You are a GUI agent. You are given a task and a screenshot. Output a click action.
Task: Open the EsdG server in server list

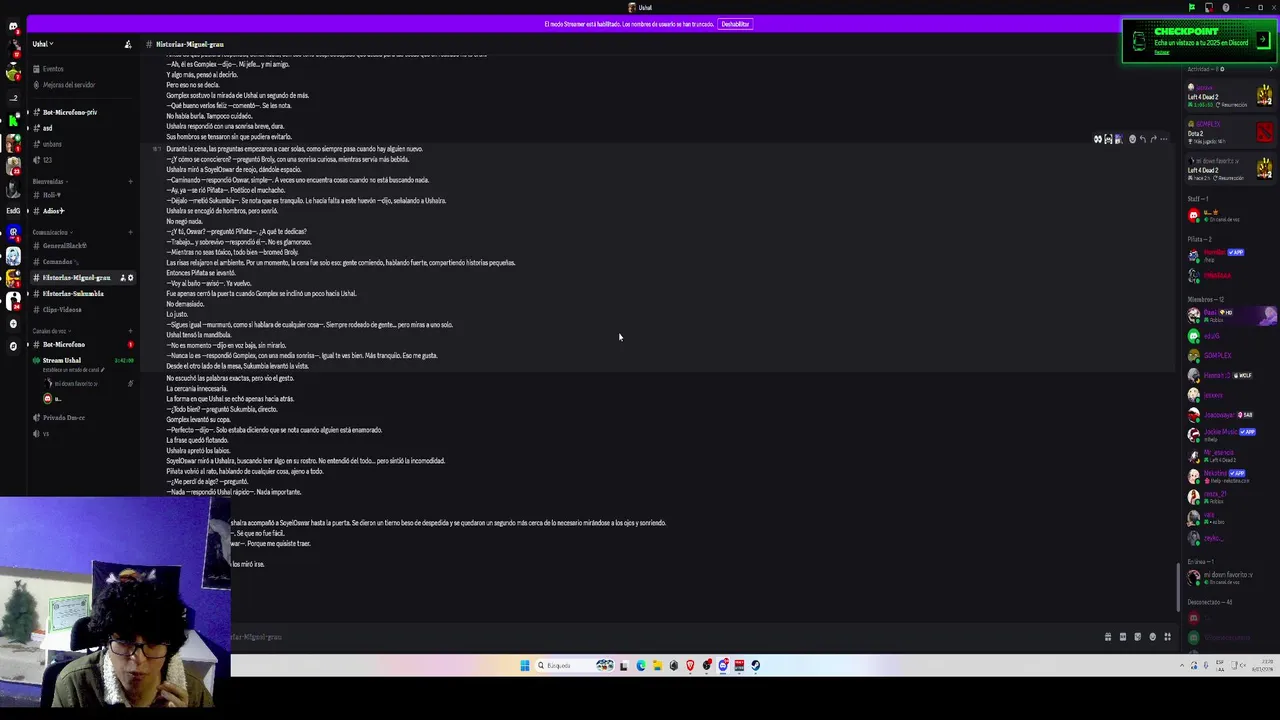tap(13, 211)
